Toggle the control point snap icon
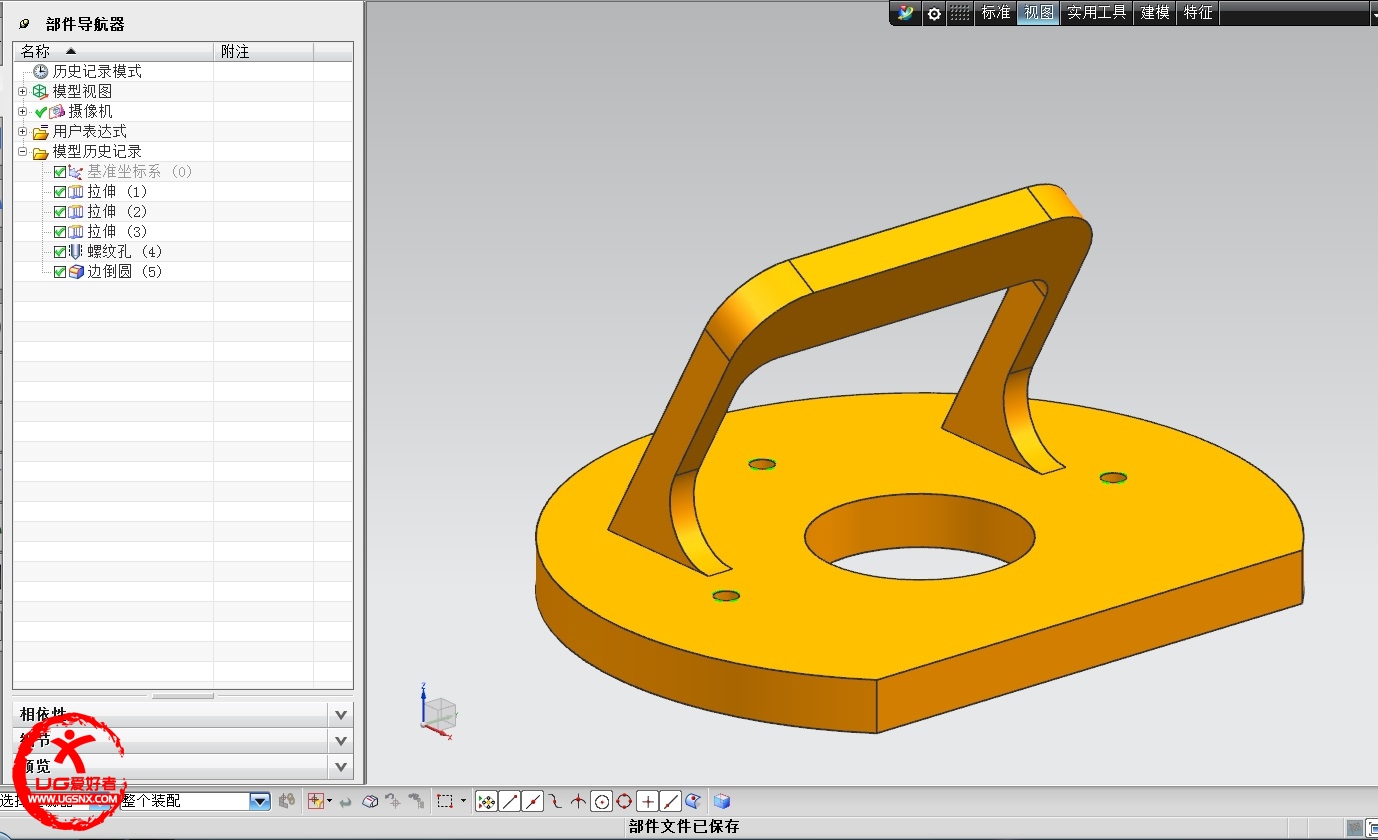Viewport: 1378px width, 840px height. click(555, 801)
